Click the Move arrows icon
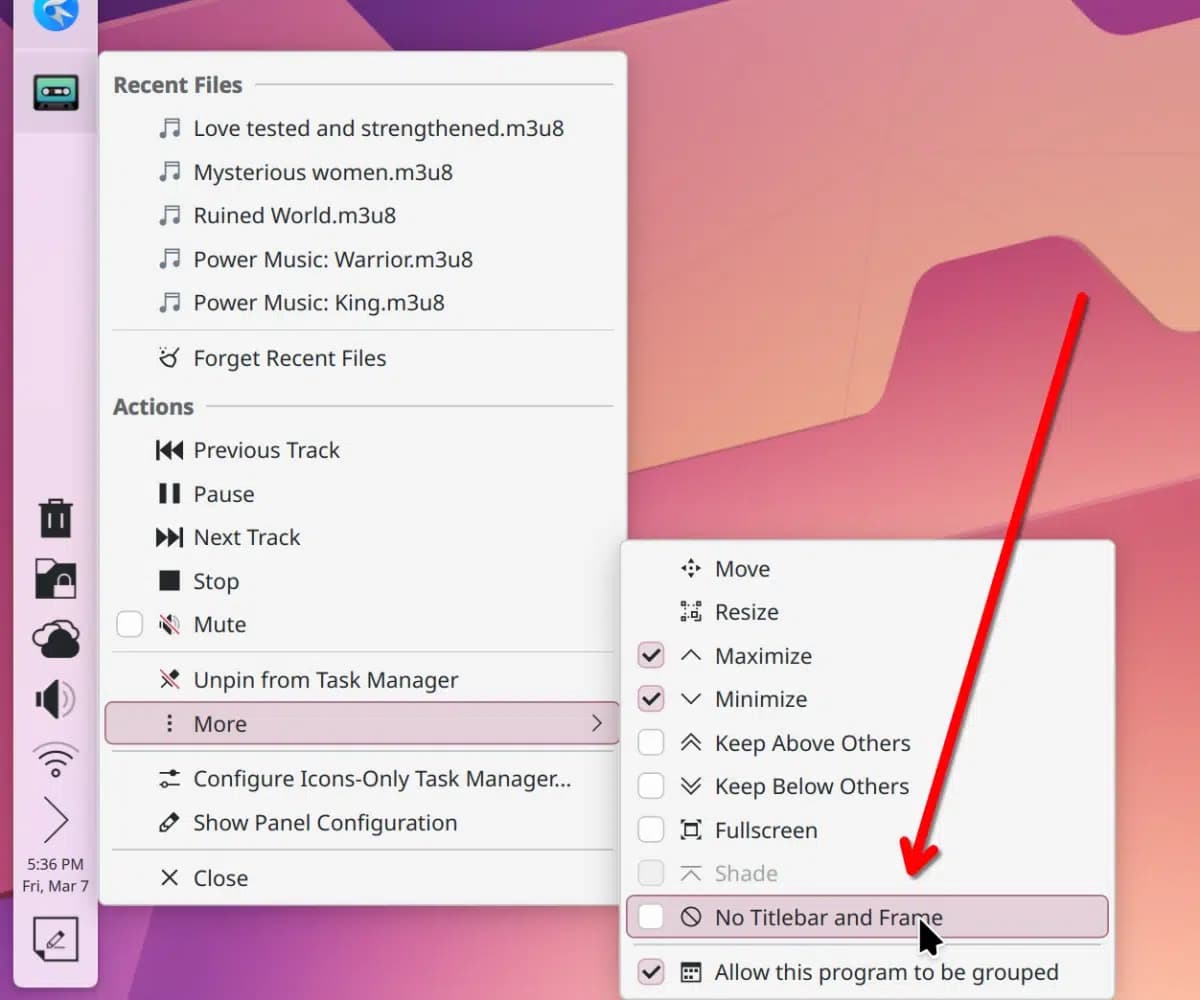 coord(691,569)
